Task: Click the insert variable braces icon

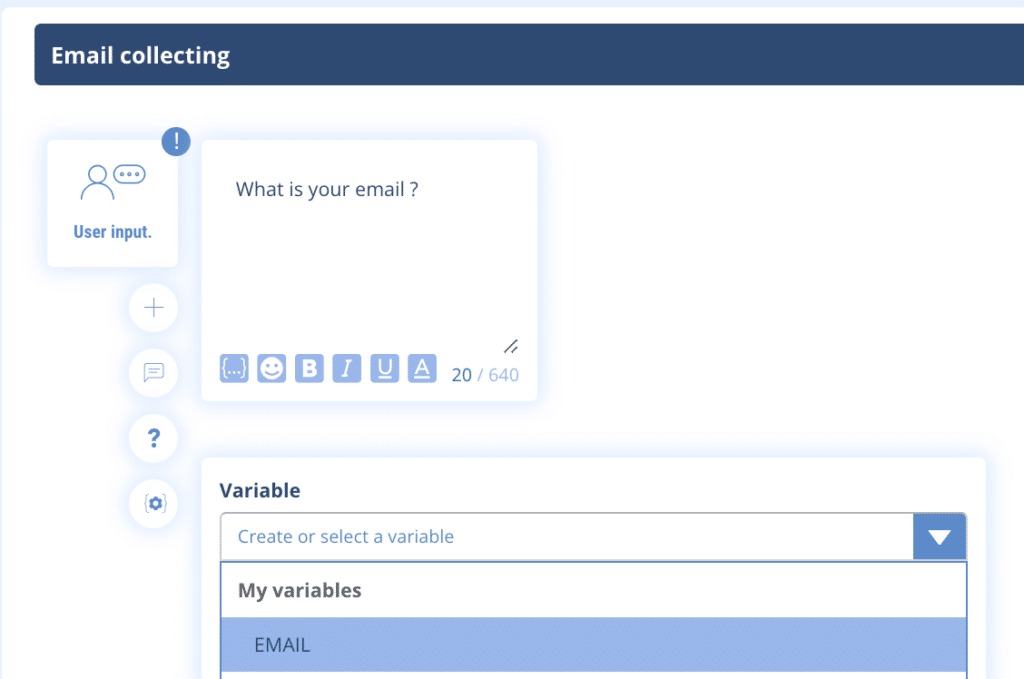Action: click(234, 368)
